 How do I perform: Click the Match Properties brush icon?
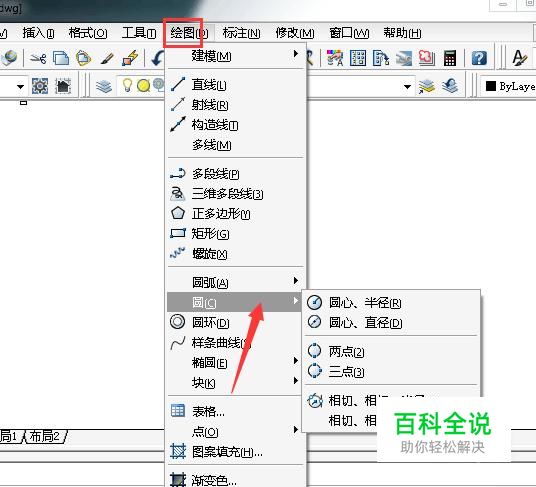[107, 58]
